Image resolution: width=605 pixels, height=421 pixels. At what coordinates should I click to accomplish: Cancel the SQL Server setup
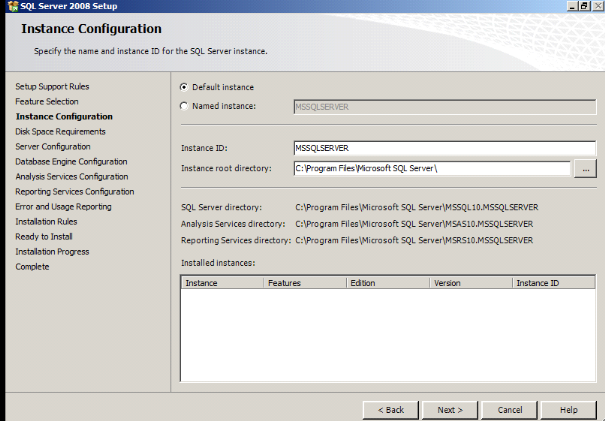tap(510, 410)
